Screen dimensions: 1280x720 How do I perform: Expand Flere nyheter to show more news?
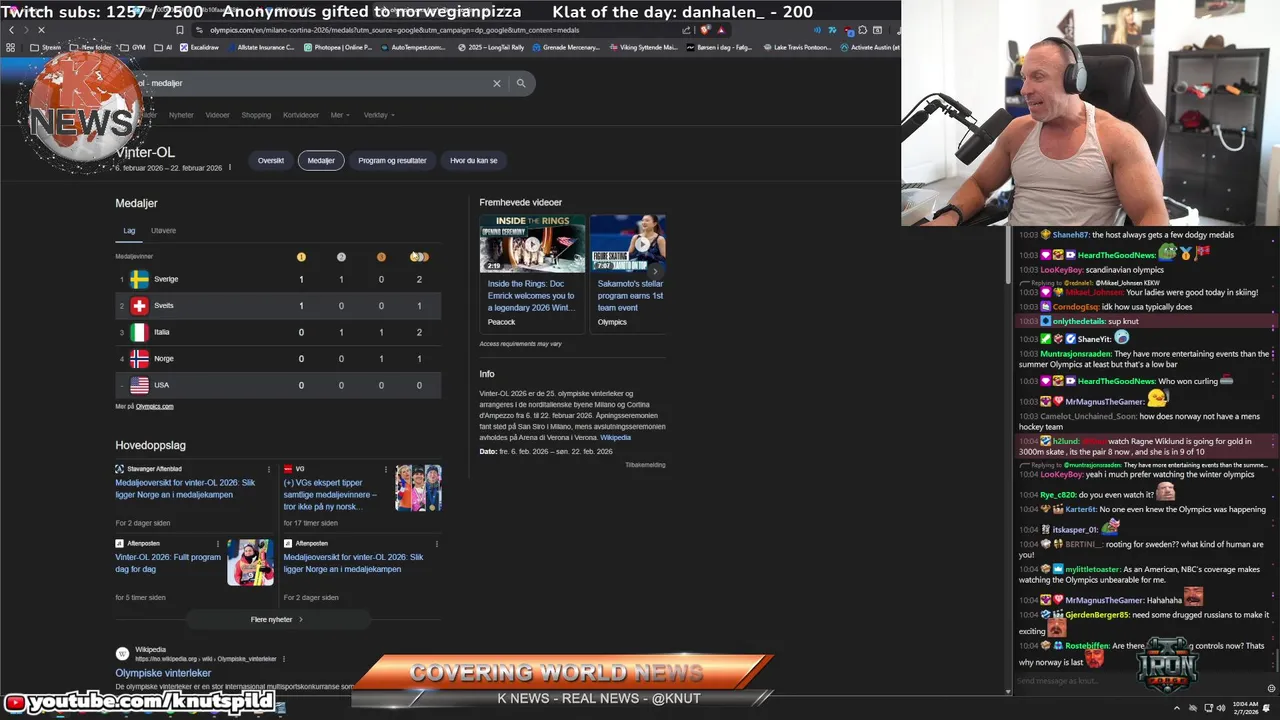(276, 619)
